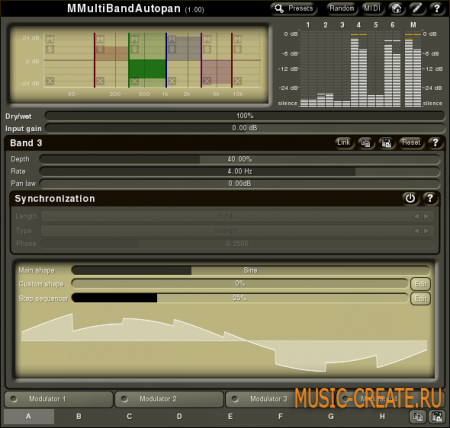Screen dimensions: 450x428
Task: Click the oscillator shape waveform display
Action: coord(224,342)
